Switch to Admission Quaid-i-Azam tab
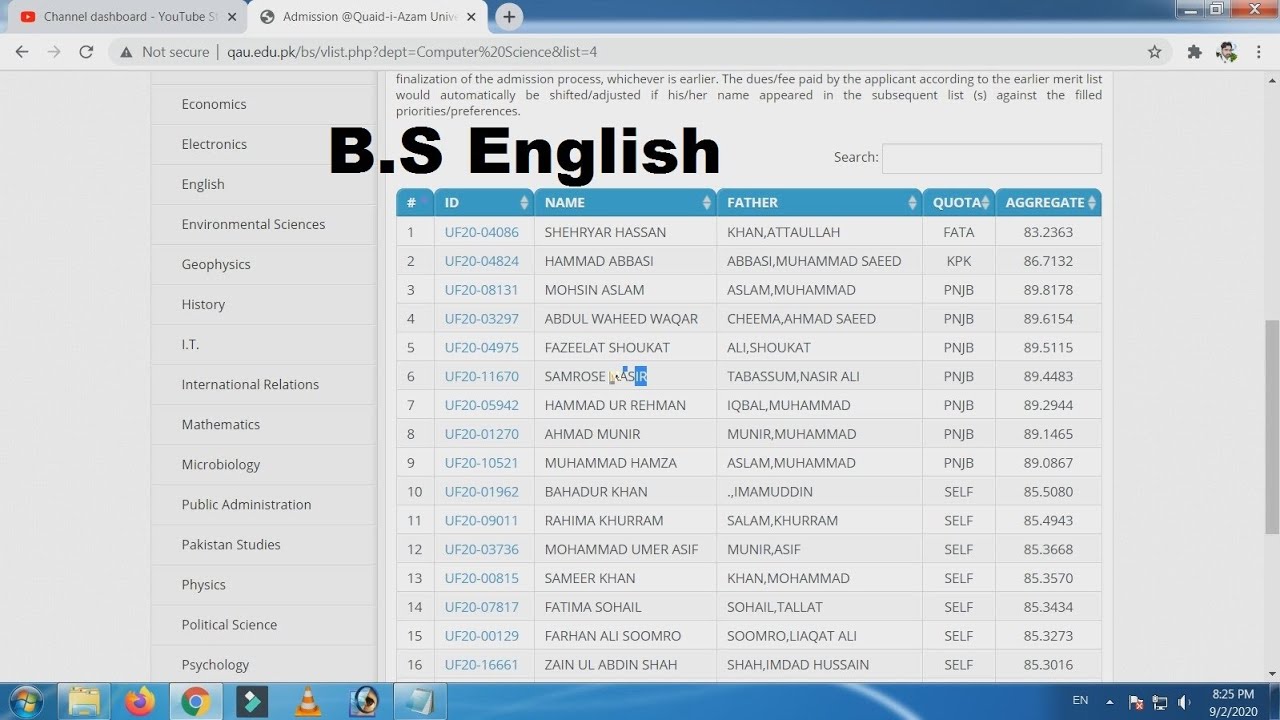Screen dimensions: 1280x720 [369, 17]
